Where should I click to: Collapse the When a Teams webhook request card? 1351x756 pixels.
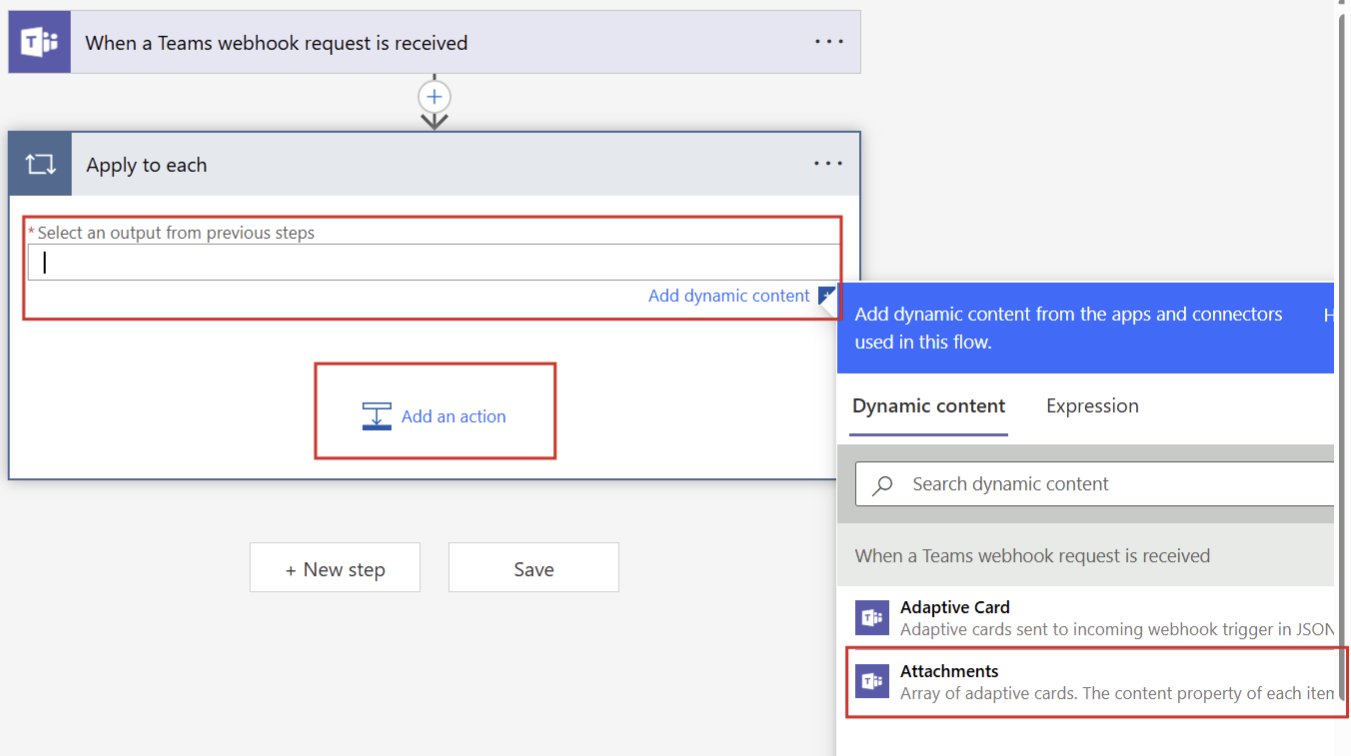point(435,42)
